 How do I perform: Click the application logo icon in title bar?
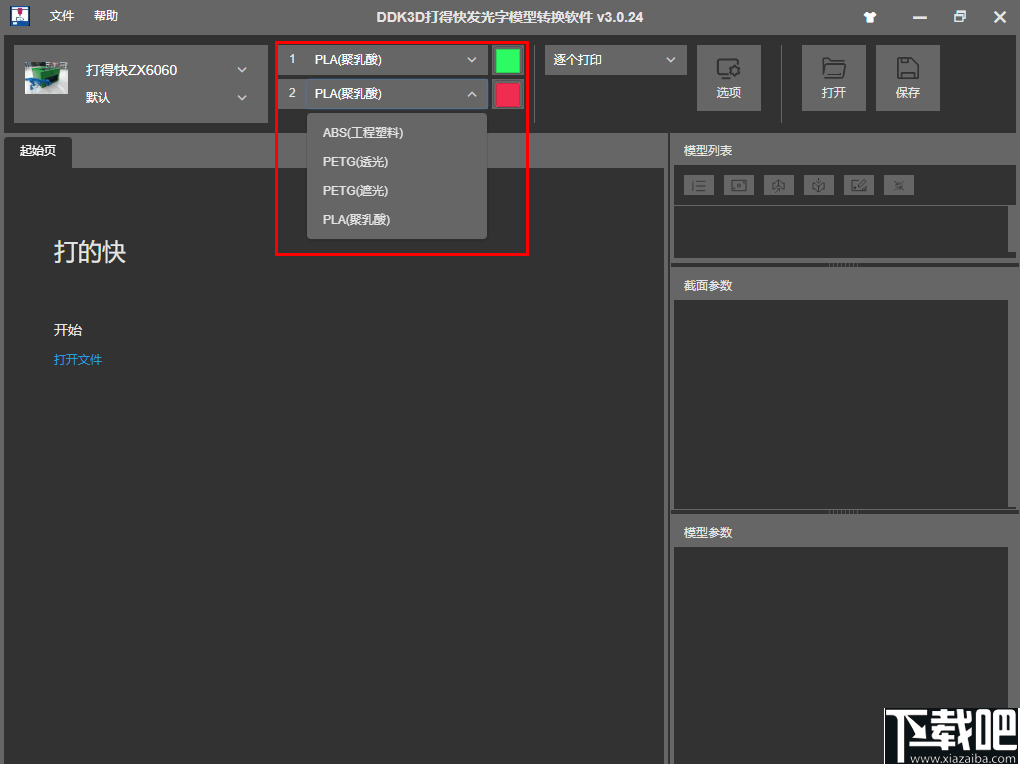(x=19, y=16)
